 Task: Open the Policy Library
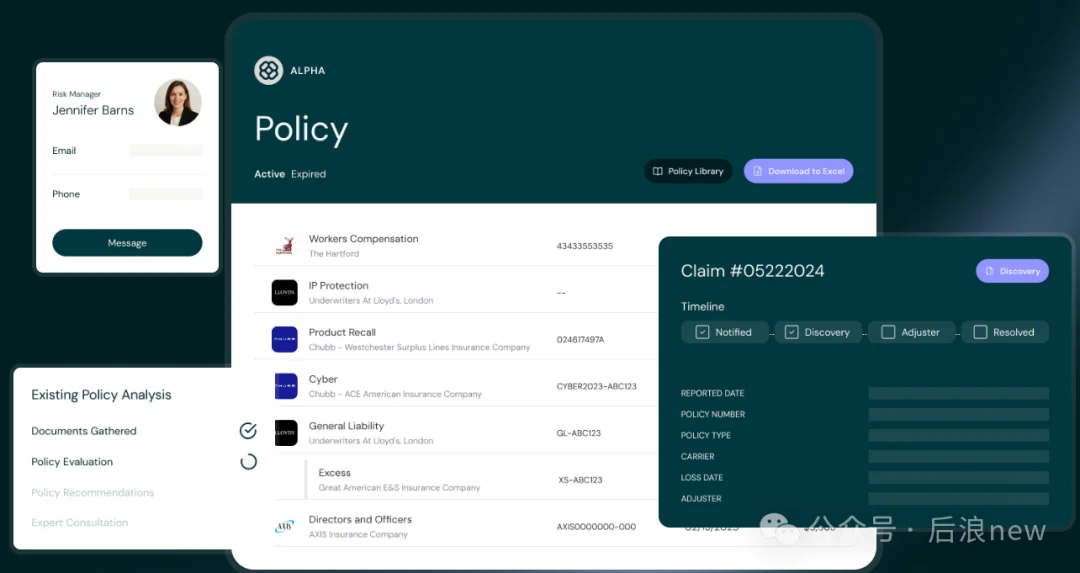point(688,171)
